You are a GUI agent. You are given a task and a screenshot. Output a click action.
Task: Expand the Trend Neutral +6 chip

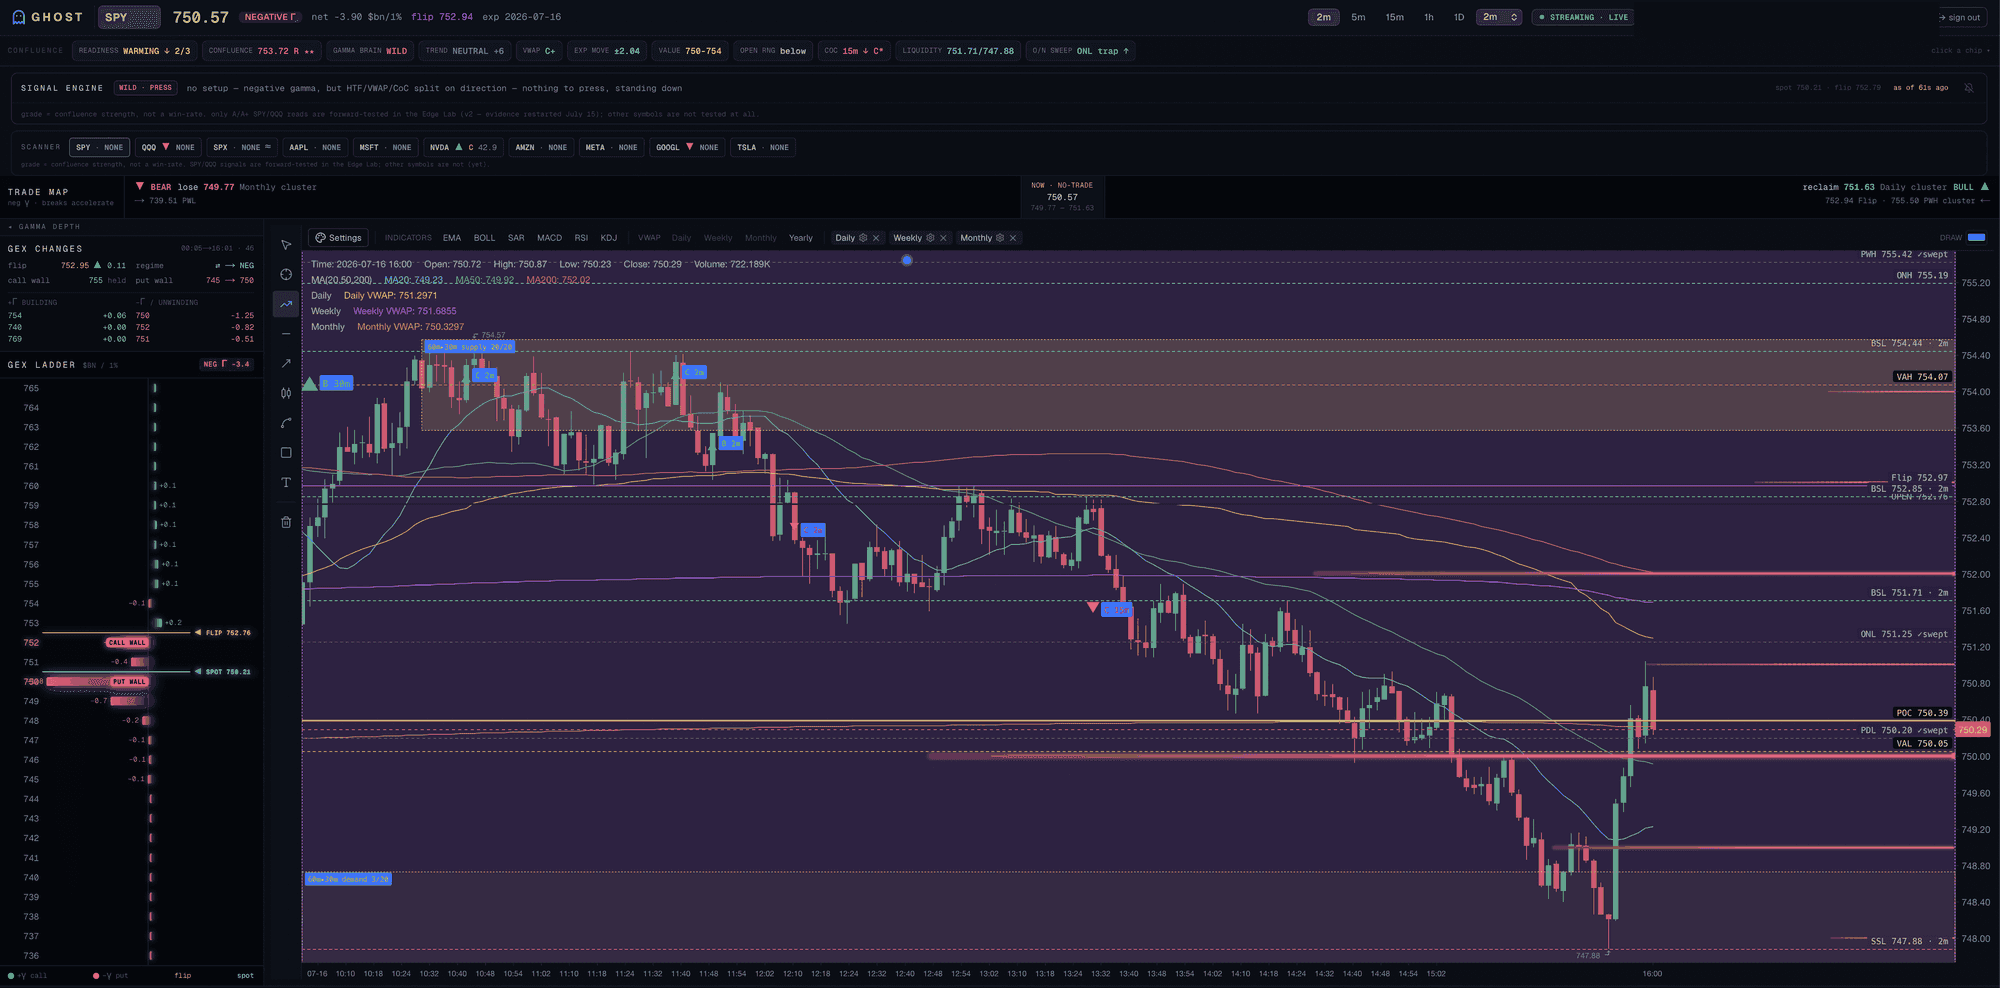point(465,51)
